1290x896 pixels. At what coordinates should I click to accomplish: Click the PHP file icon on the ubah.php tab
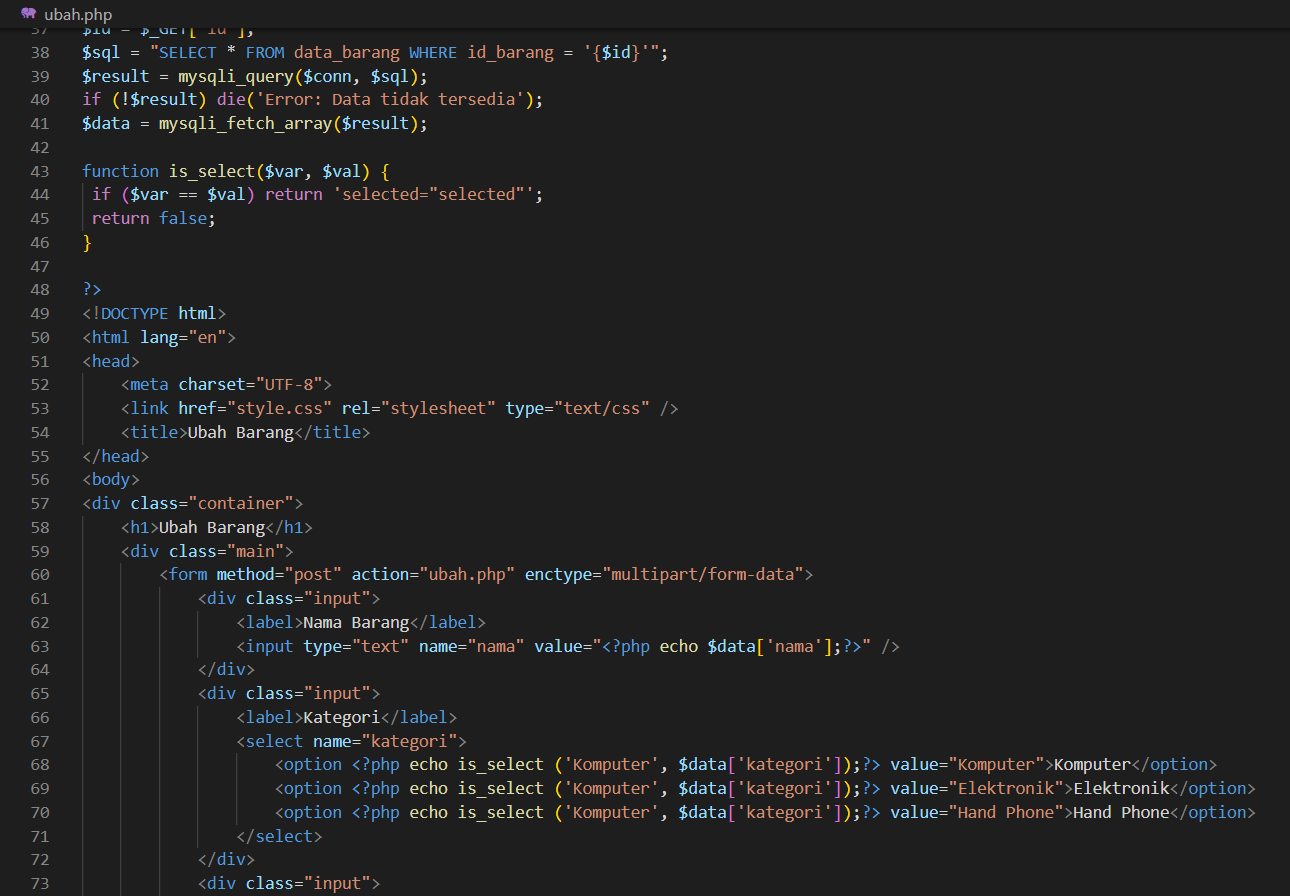[x=28, y=14]
